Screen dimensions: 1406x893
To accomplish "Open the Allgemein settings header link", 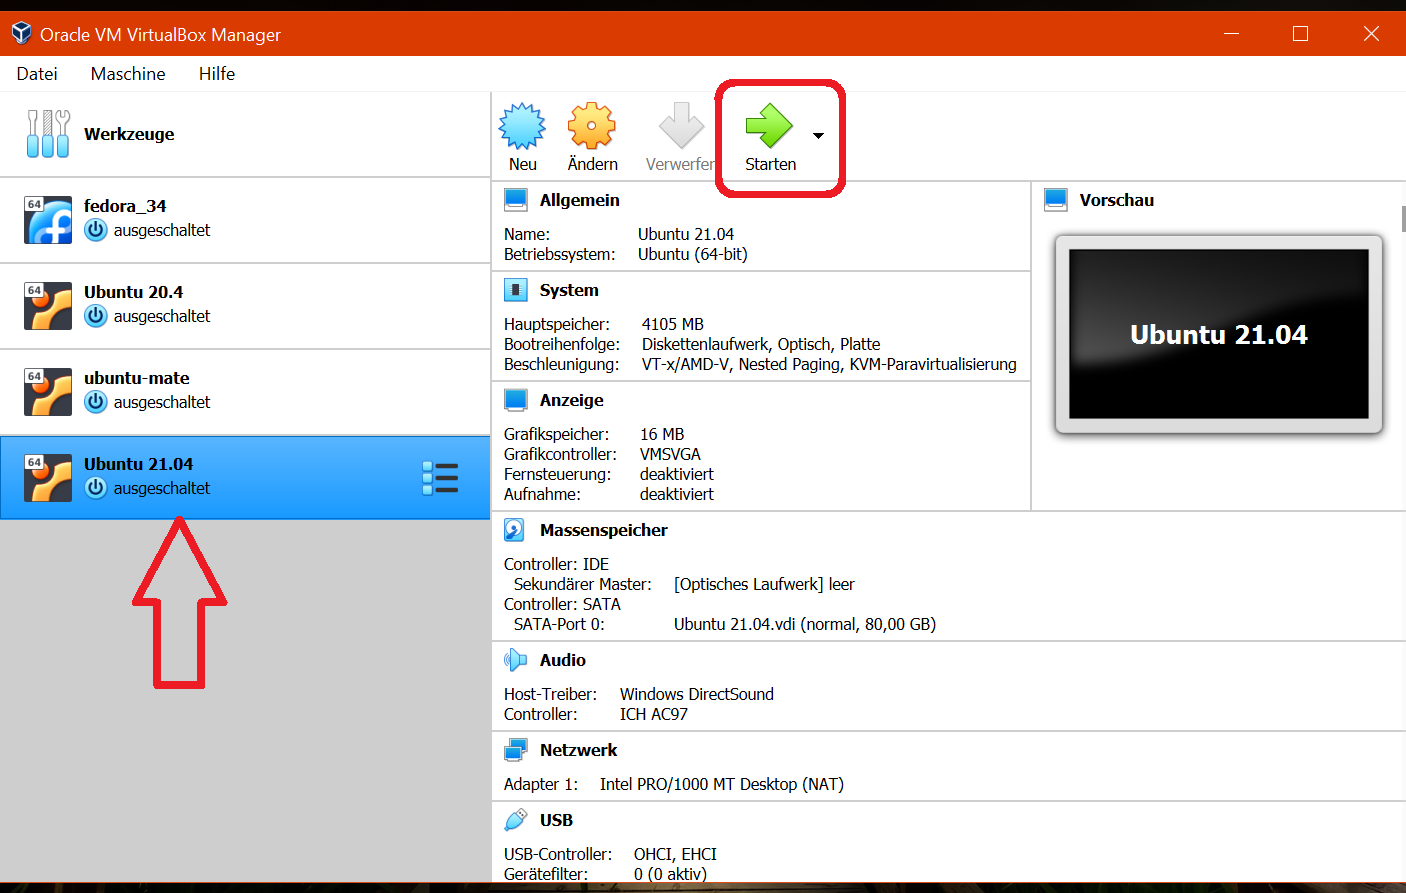I will coord(580,200).
